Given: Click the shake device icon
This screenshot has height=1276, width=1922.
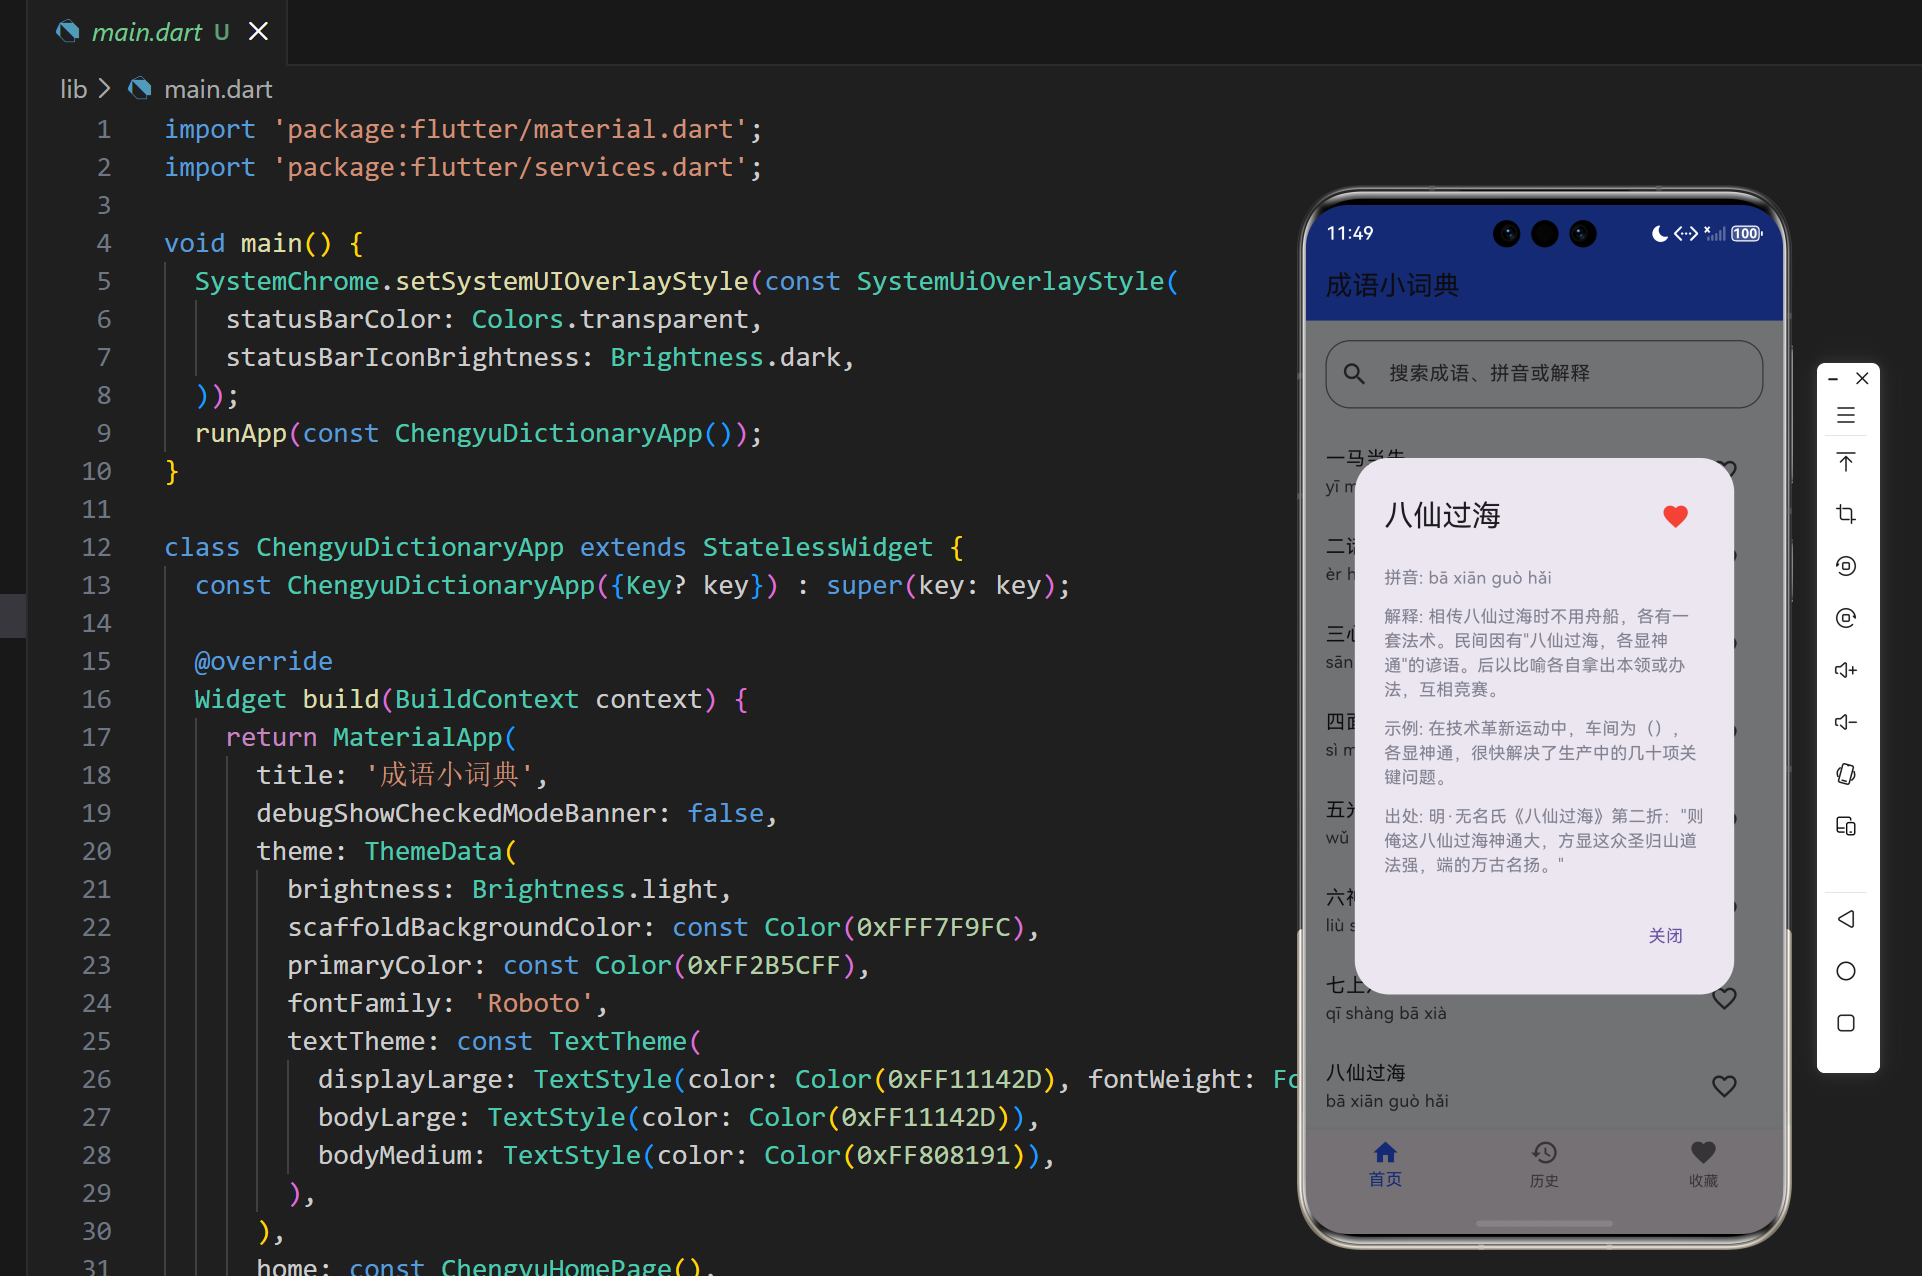Looking at the screenshot, I should pyautogui.click(x=1846, y=774).
